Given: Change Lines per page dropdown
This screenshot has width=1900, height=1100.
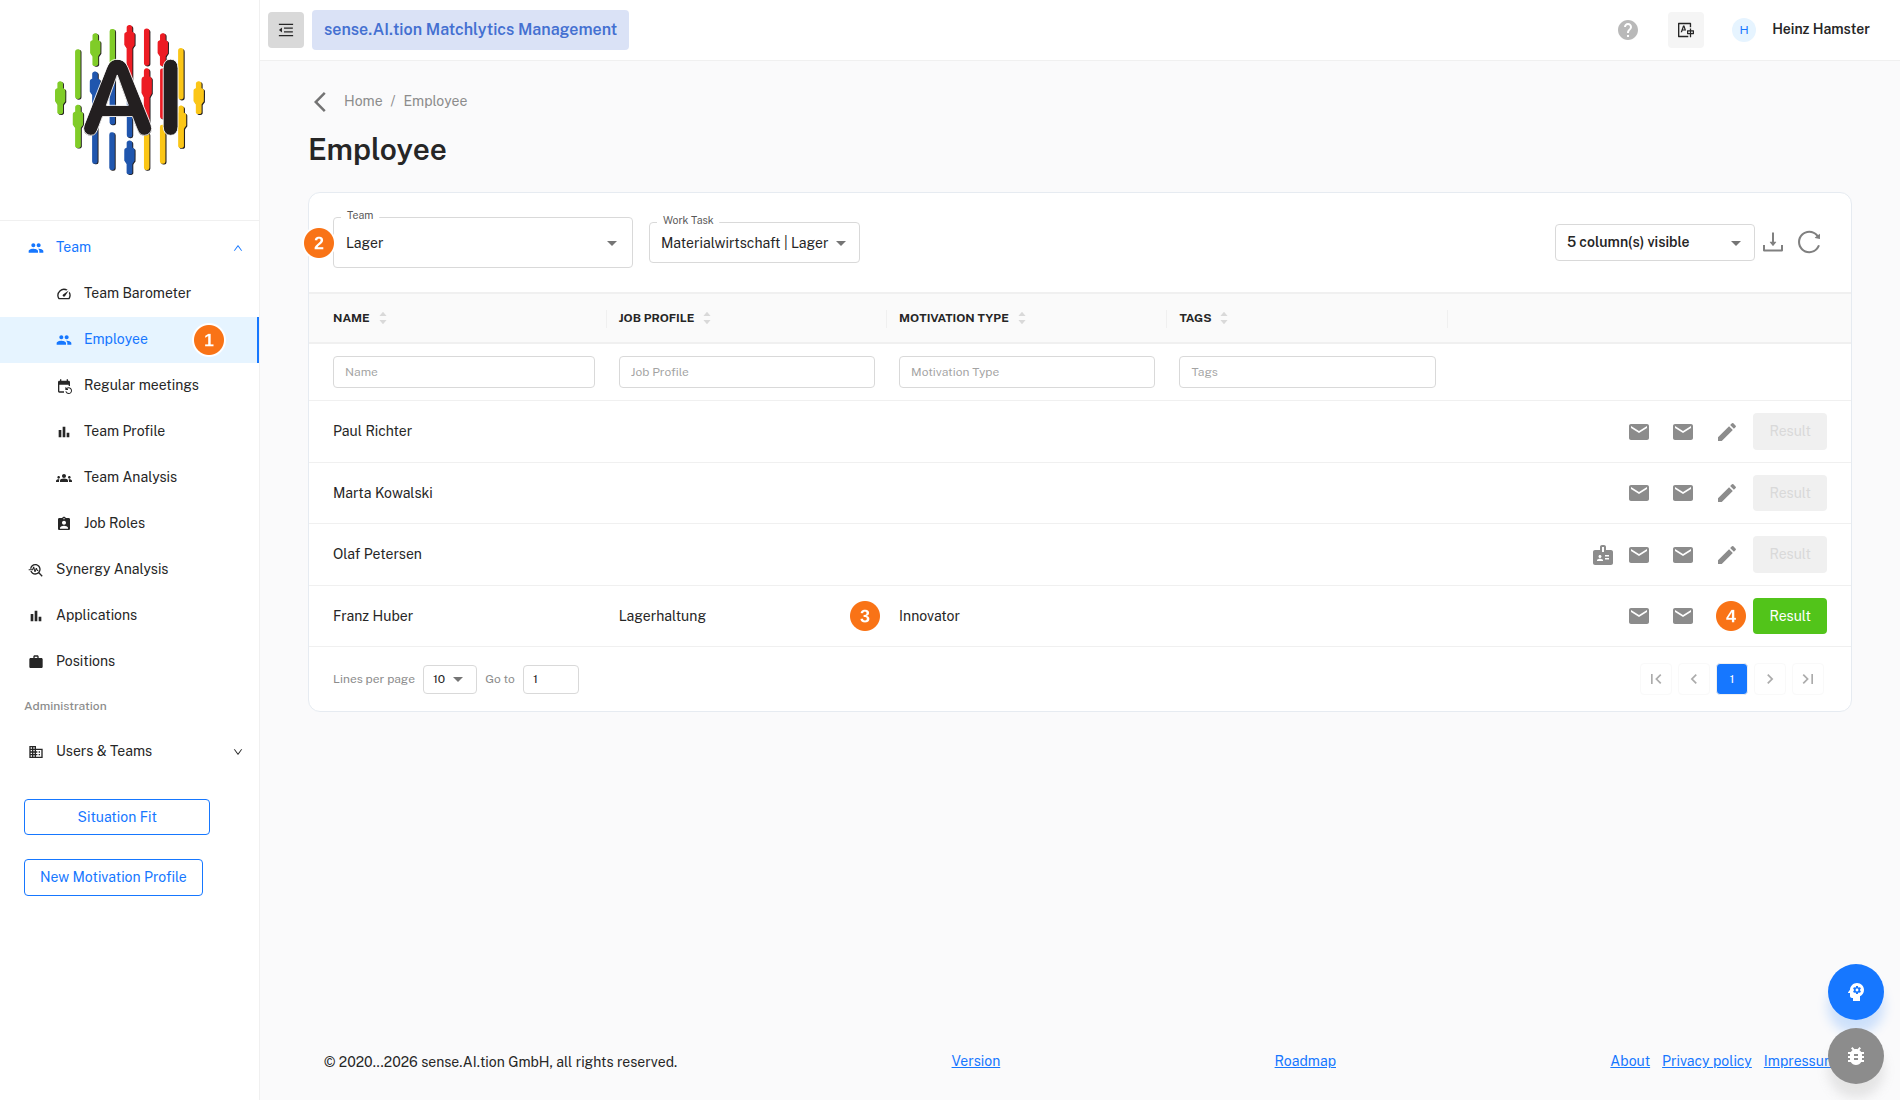Looking at the screenshot, I should 449,679.
